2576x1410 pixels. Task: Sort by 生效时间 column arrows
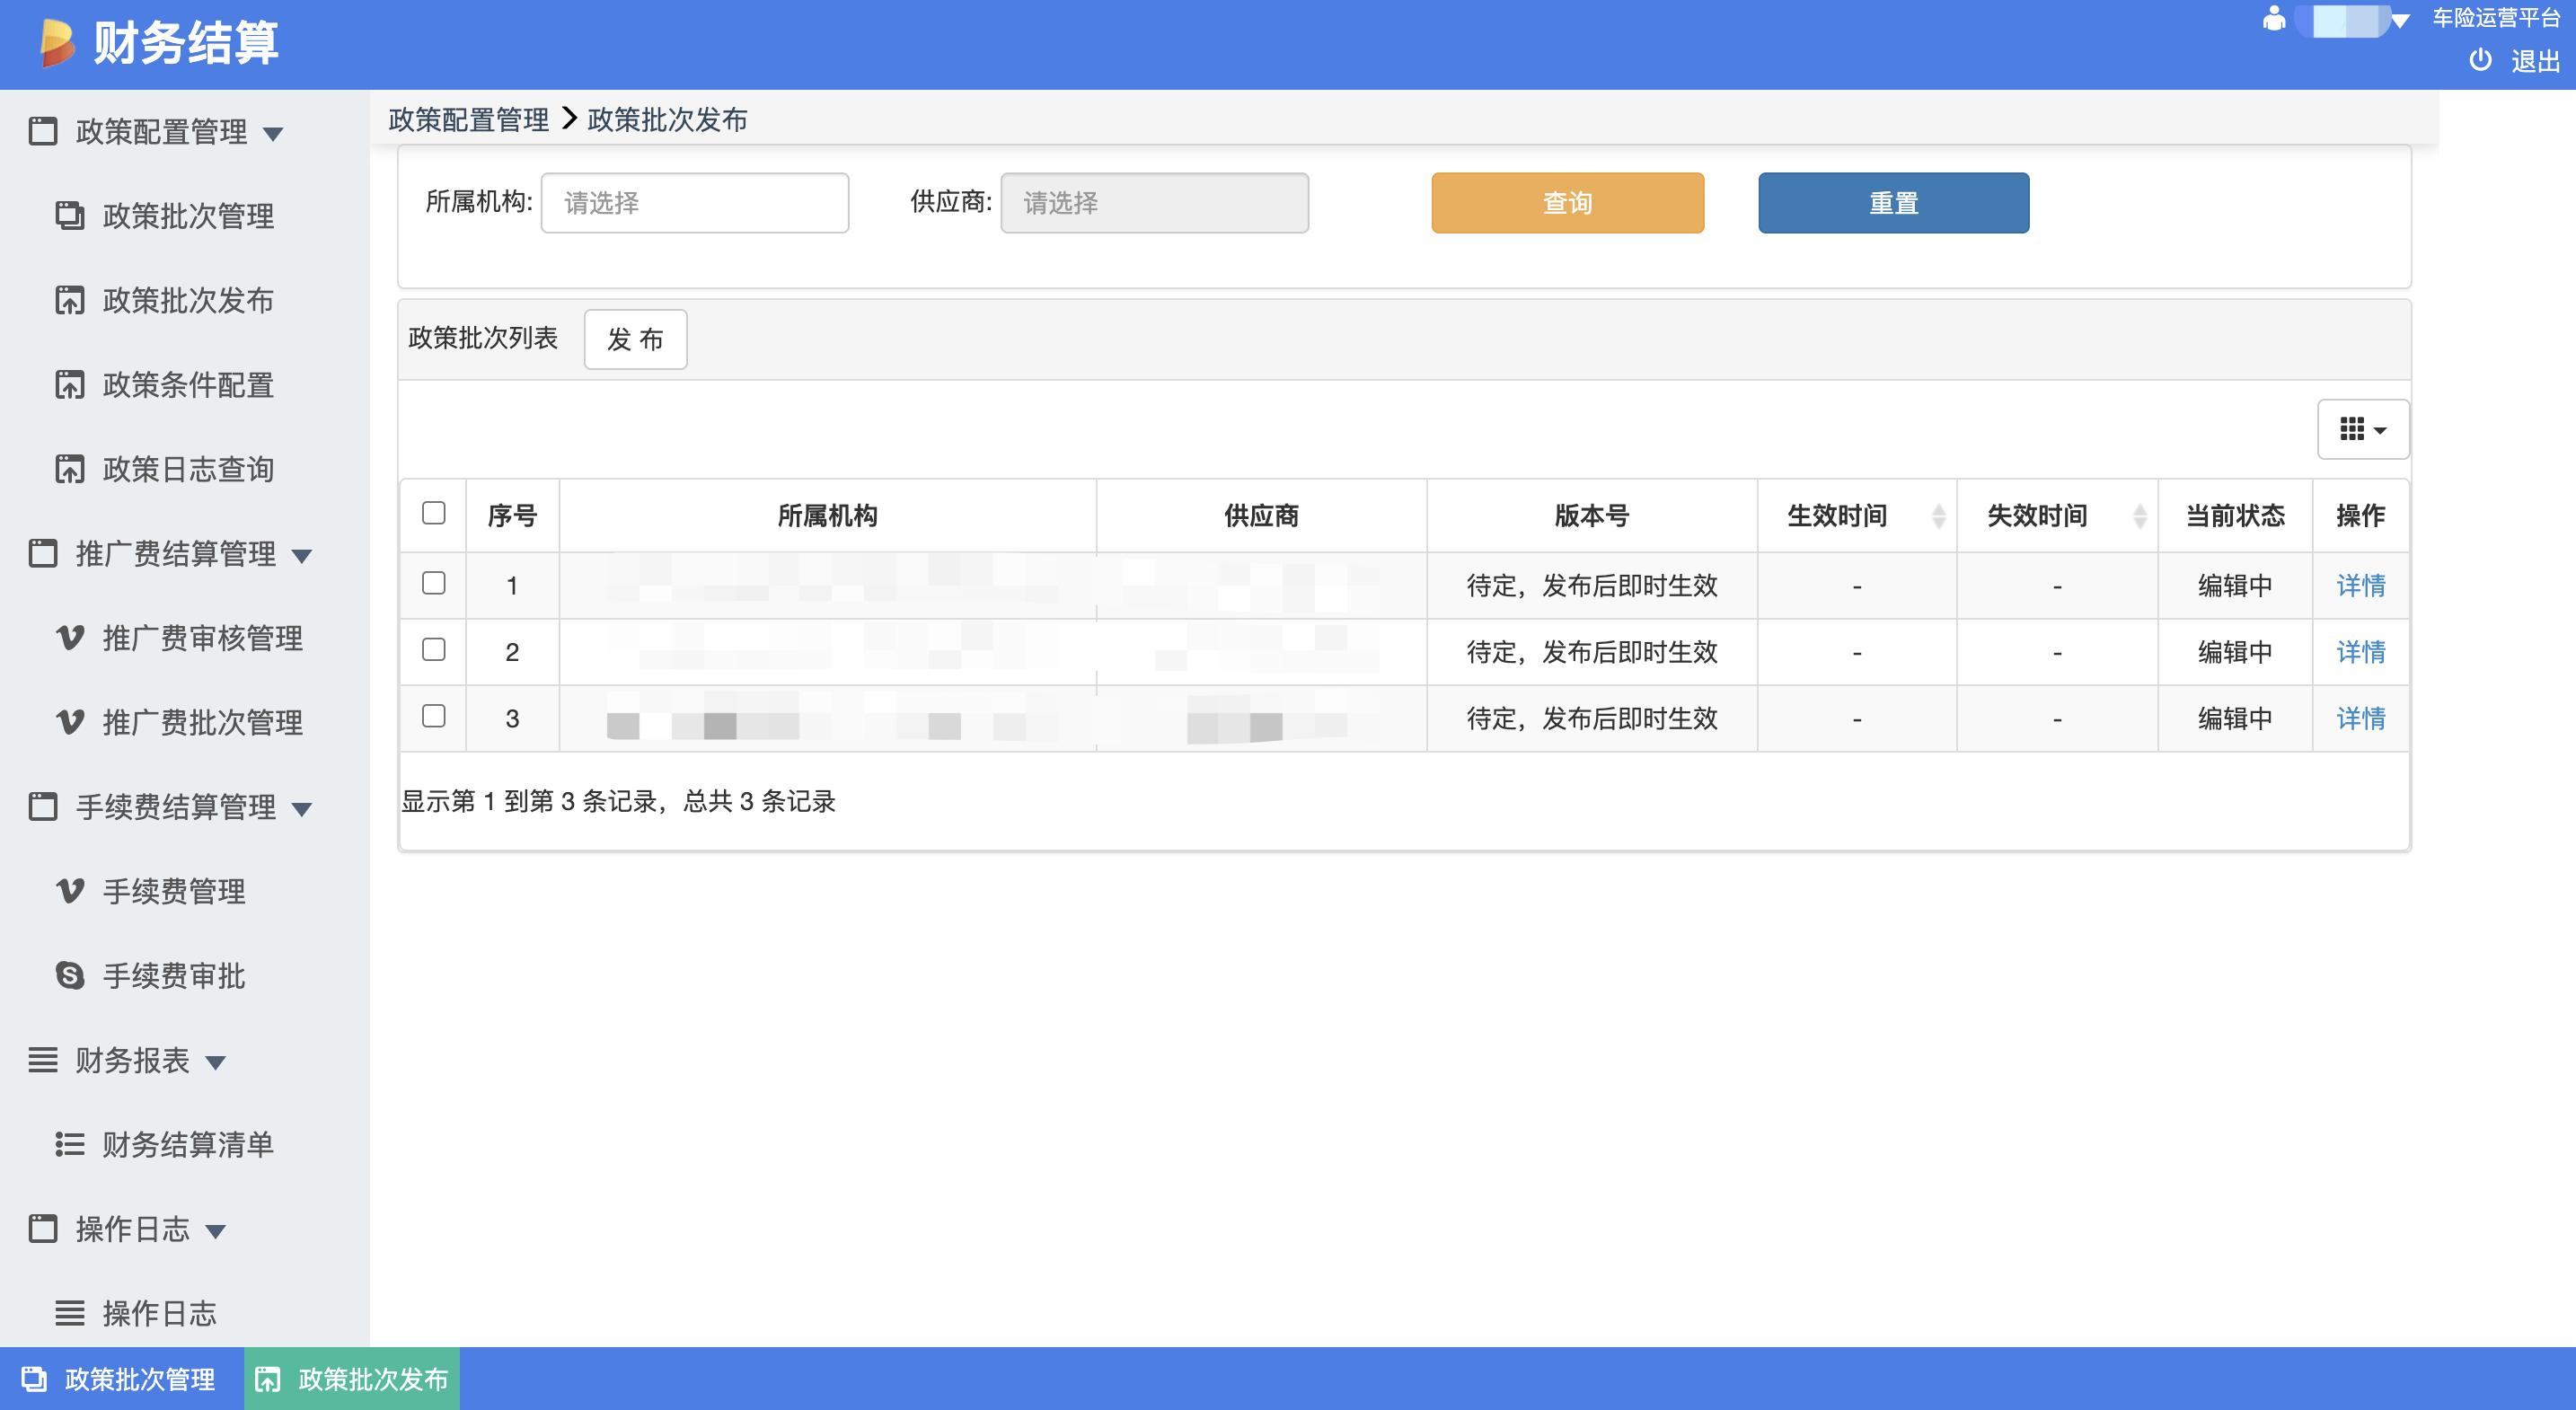coord(1937,516)
